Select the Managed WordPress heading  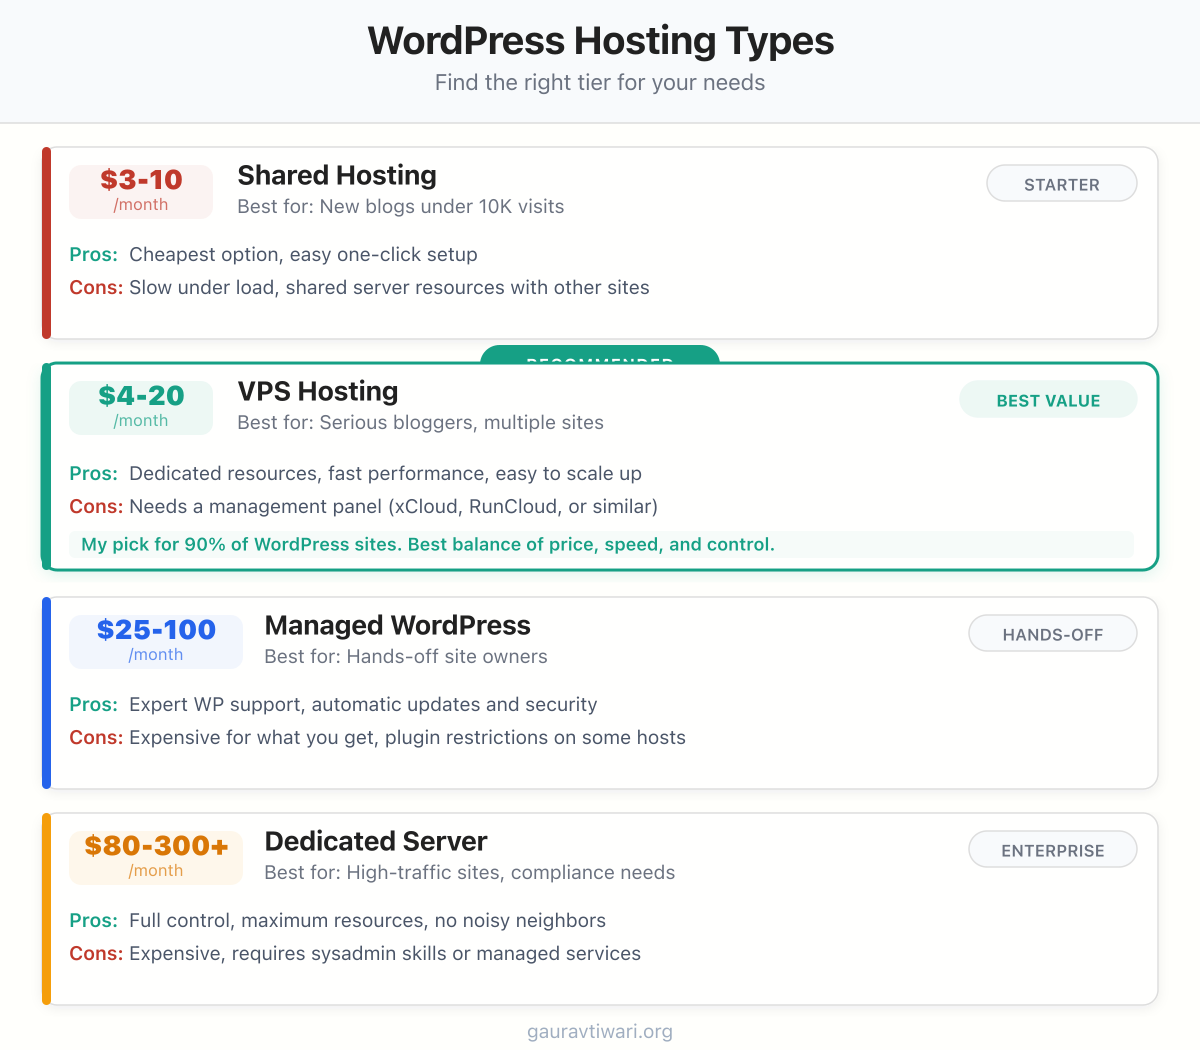click(397, 625)
